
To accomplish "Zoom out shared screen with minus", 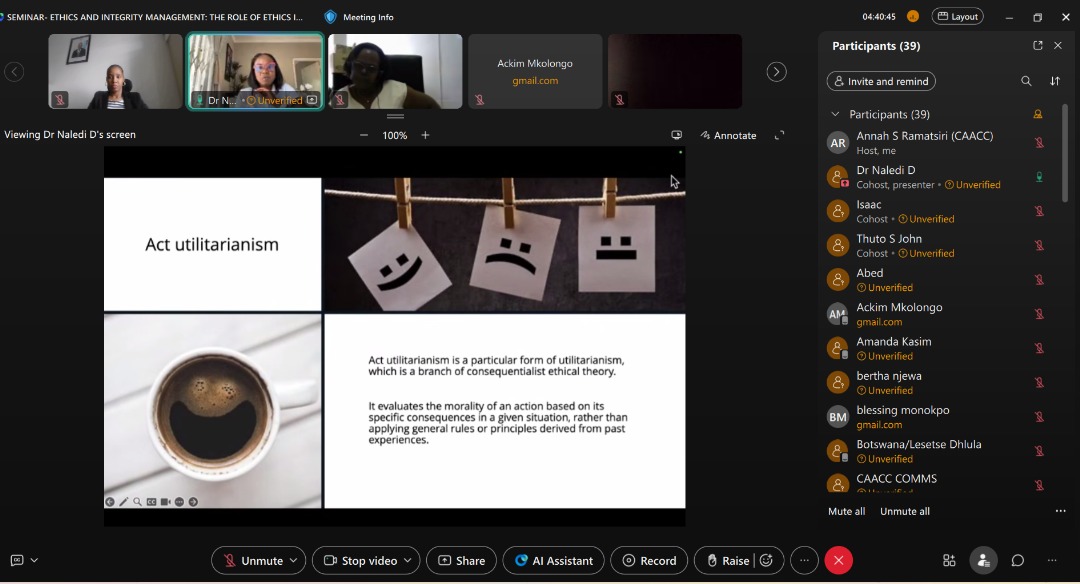I will (x=364, y=135).
